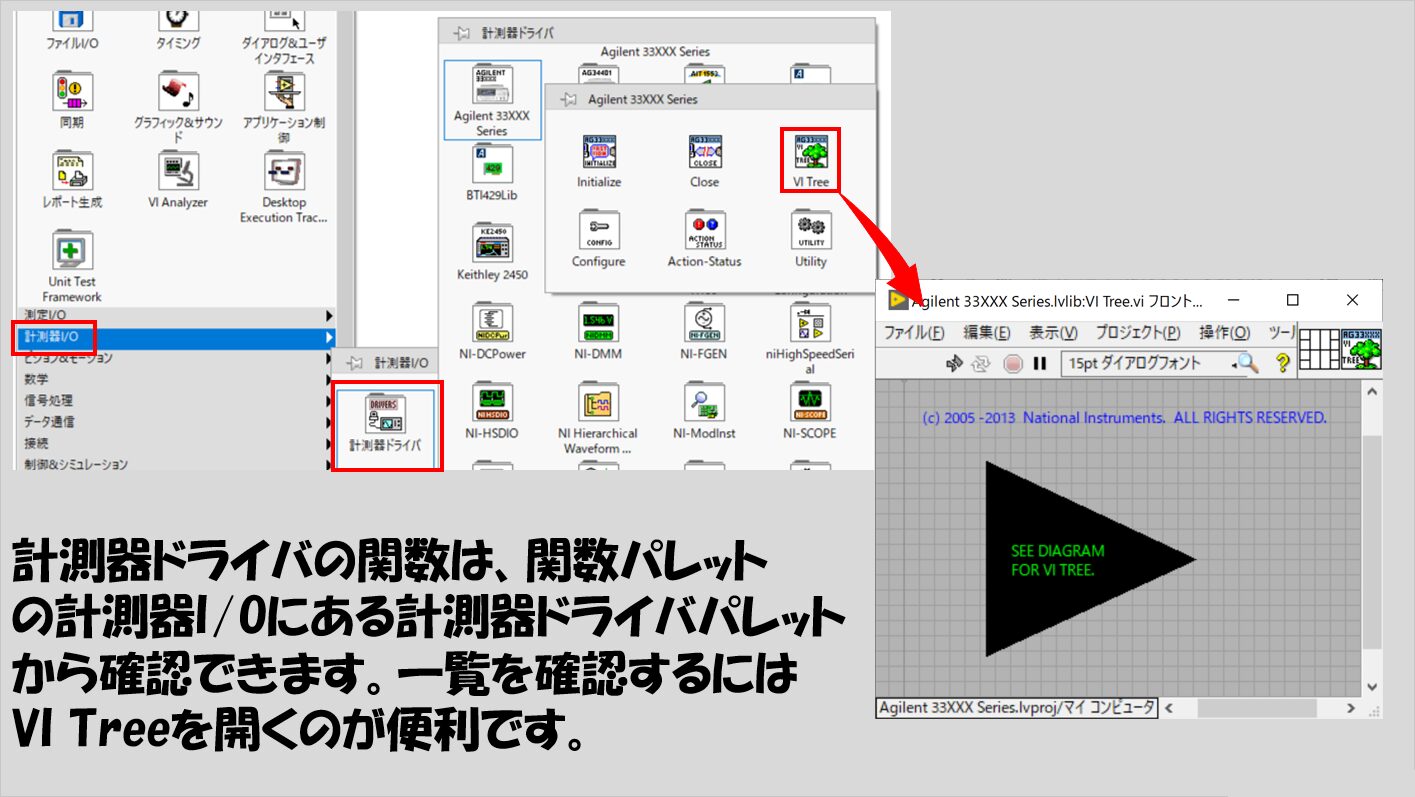
Task: Expand the ビジョン&モーション category row
Action: click(x=176, y=358)
